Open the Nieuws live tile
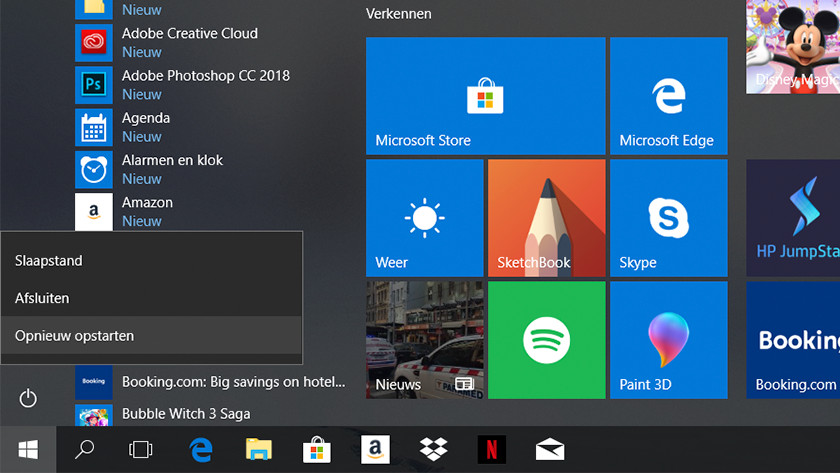Image resolution: width=840 pixels, height=473 pixels. point(424,340)
